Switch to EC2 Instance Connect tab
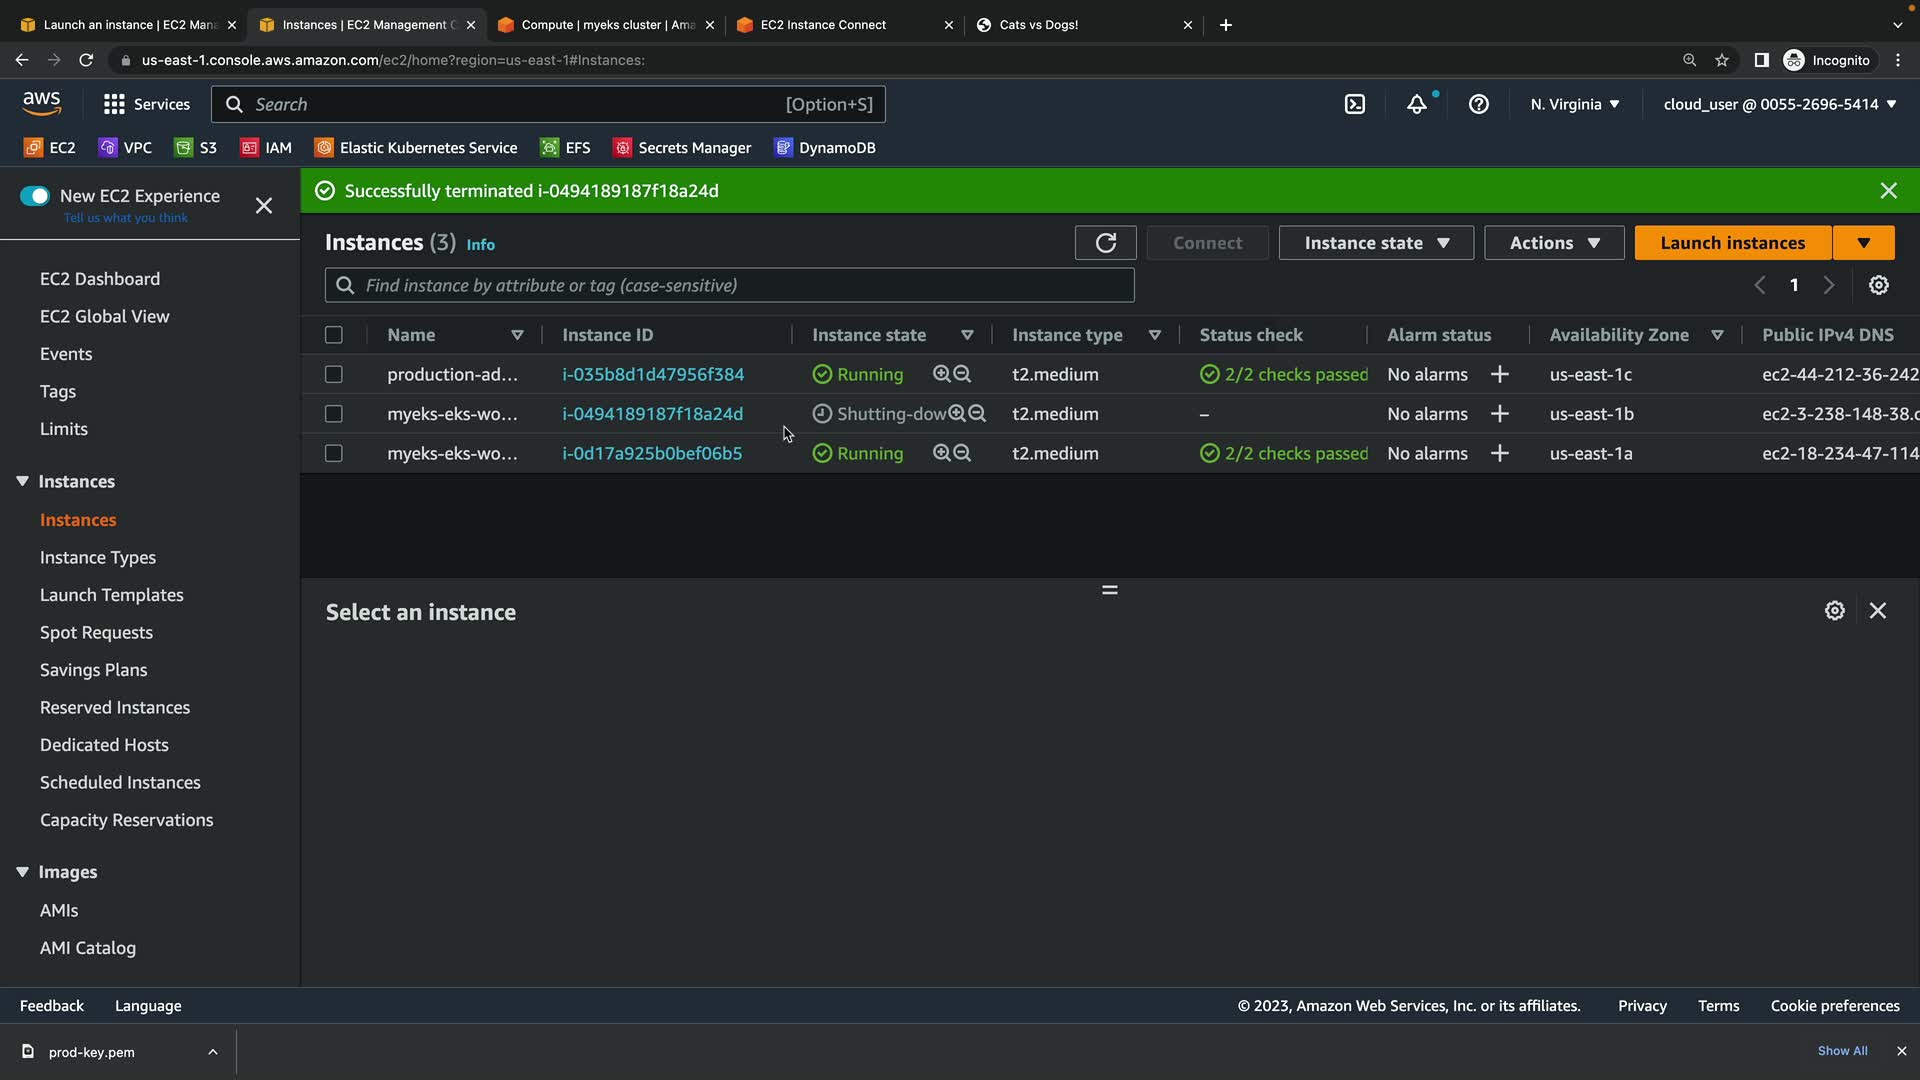Image resolution: width=1920 pixels, height=1080 pixels. tap(823, 25)
